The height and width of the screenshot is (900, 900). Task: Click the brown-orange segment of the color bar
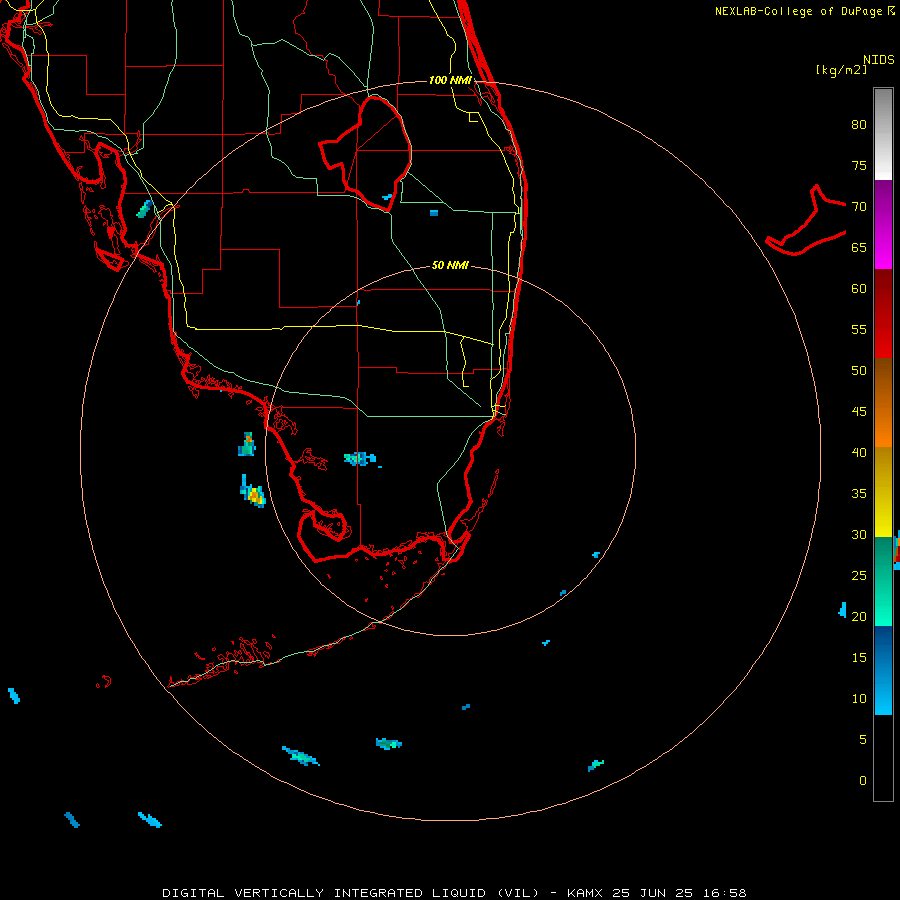click(883, 402)
